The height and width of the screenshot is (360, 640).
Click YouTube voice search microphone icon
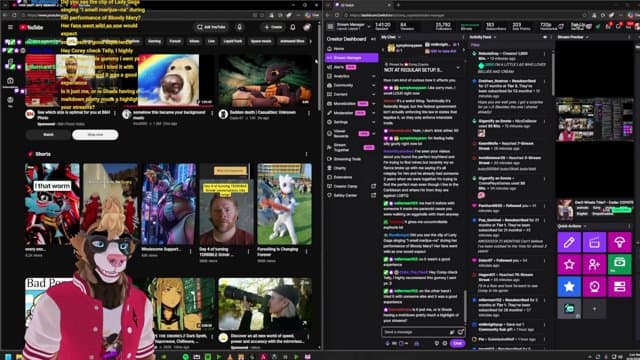point(240,27)
